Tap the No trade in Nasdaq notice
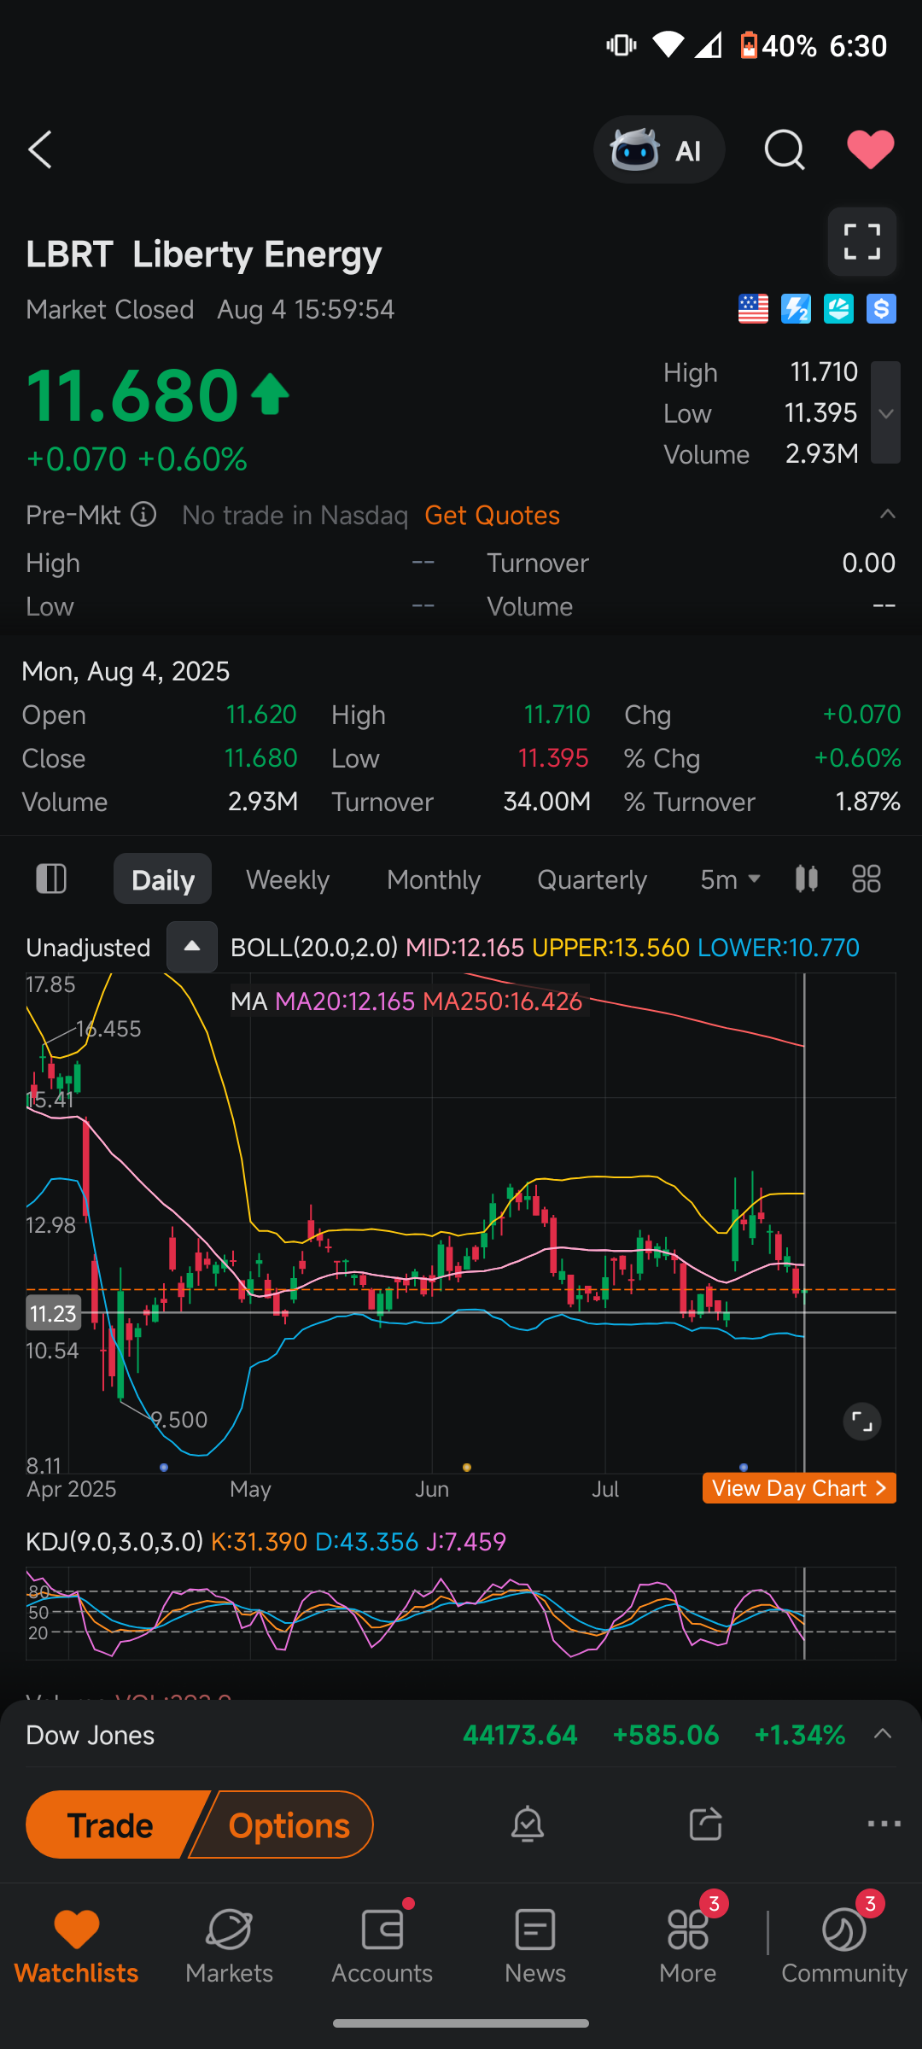The width and height of the screenshot is (922, 2049). click(295, 515)
